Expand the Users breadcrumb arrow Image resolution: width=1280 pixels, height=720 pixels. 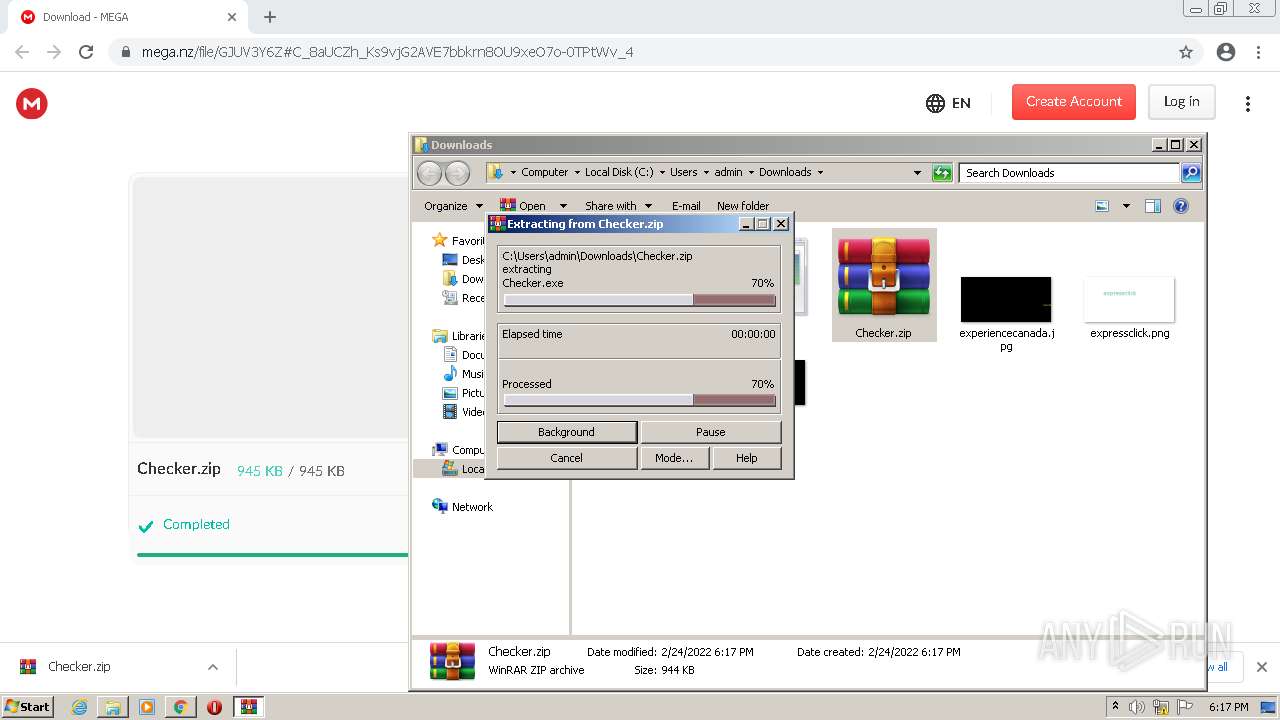click(x=706, y=173)
